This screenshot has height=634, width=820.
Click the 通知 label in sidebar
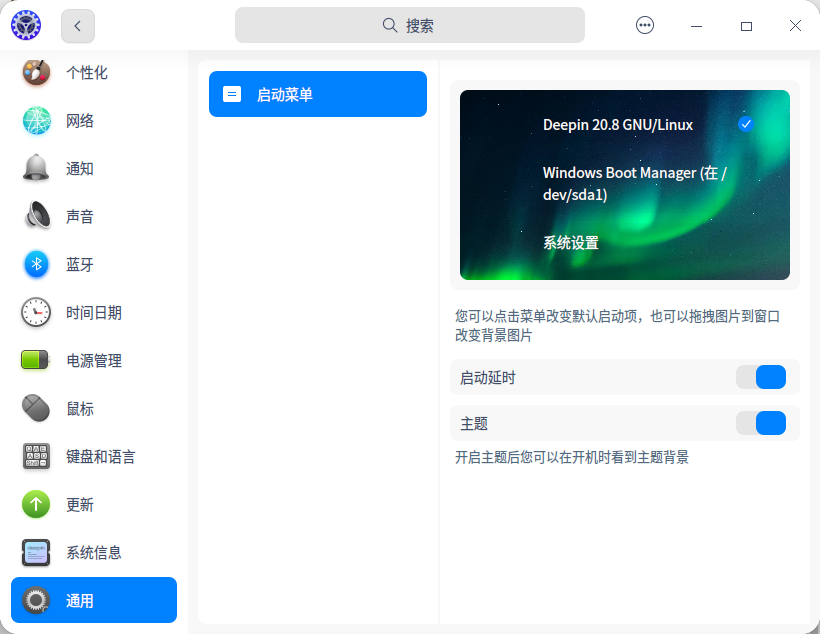[80, 169]
